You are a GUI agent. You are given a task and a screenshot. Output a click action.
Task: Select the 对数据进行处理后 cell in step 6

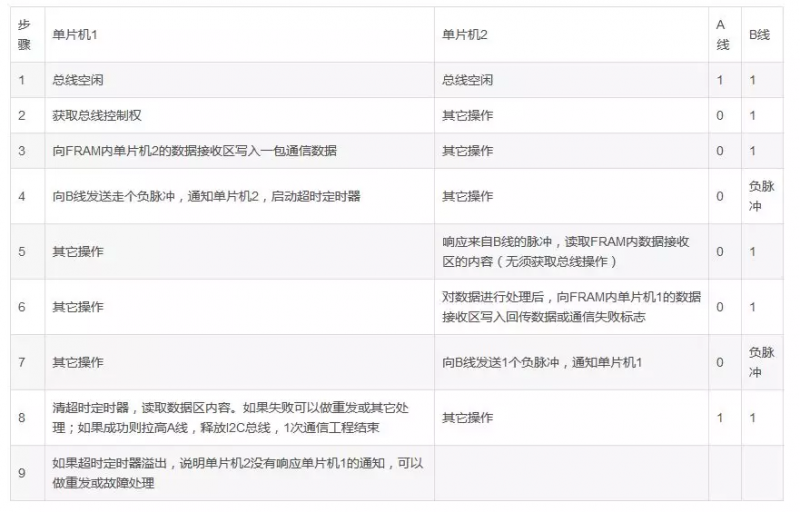[x=571, y=307]
